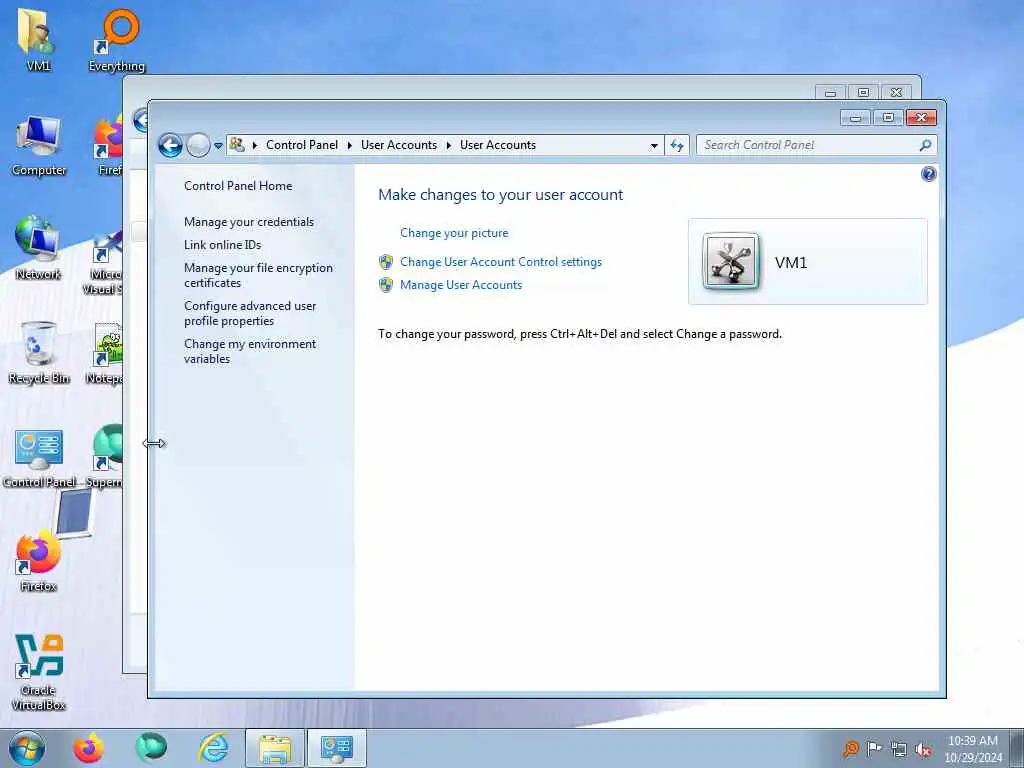
Task: Open the Control Panel desktop icon
Action: 39,457
